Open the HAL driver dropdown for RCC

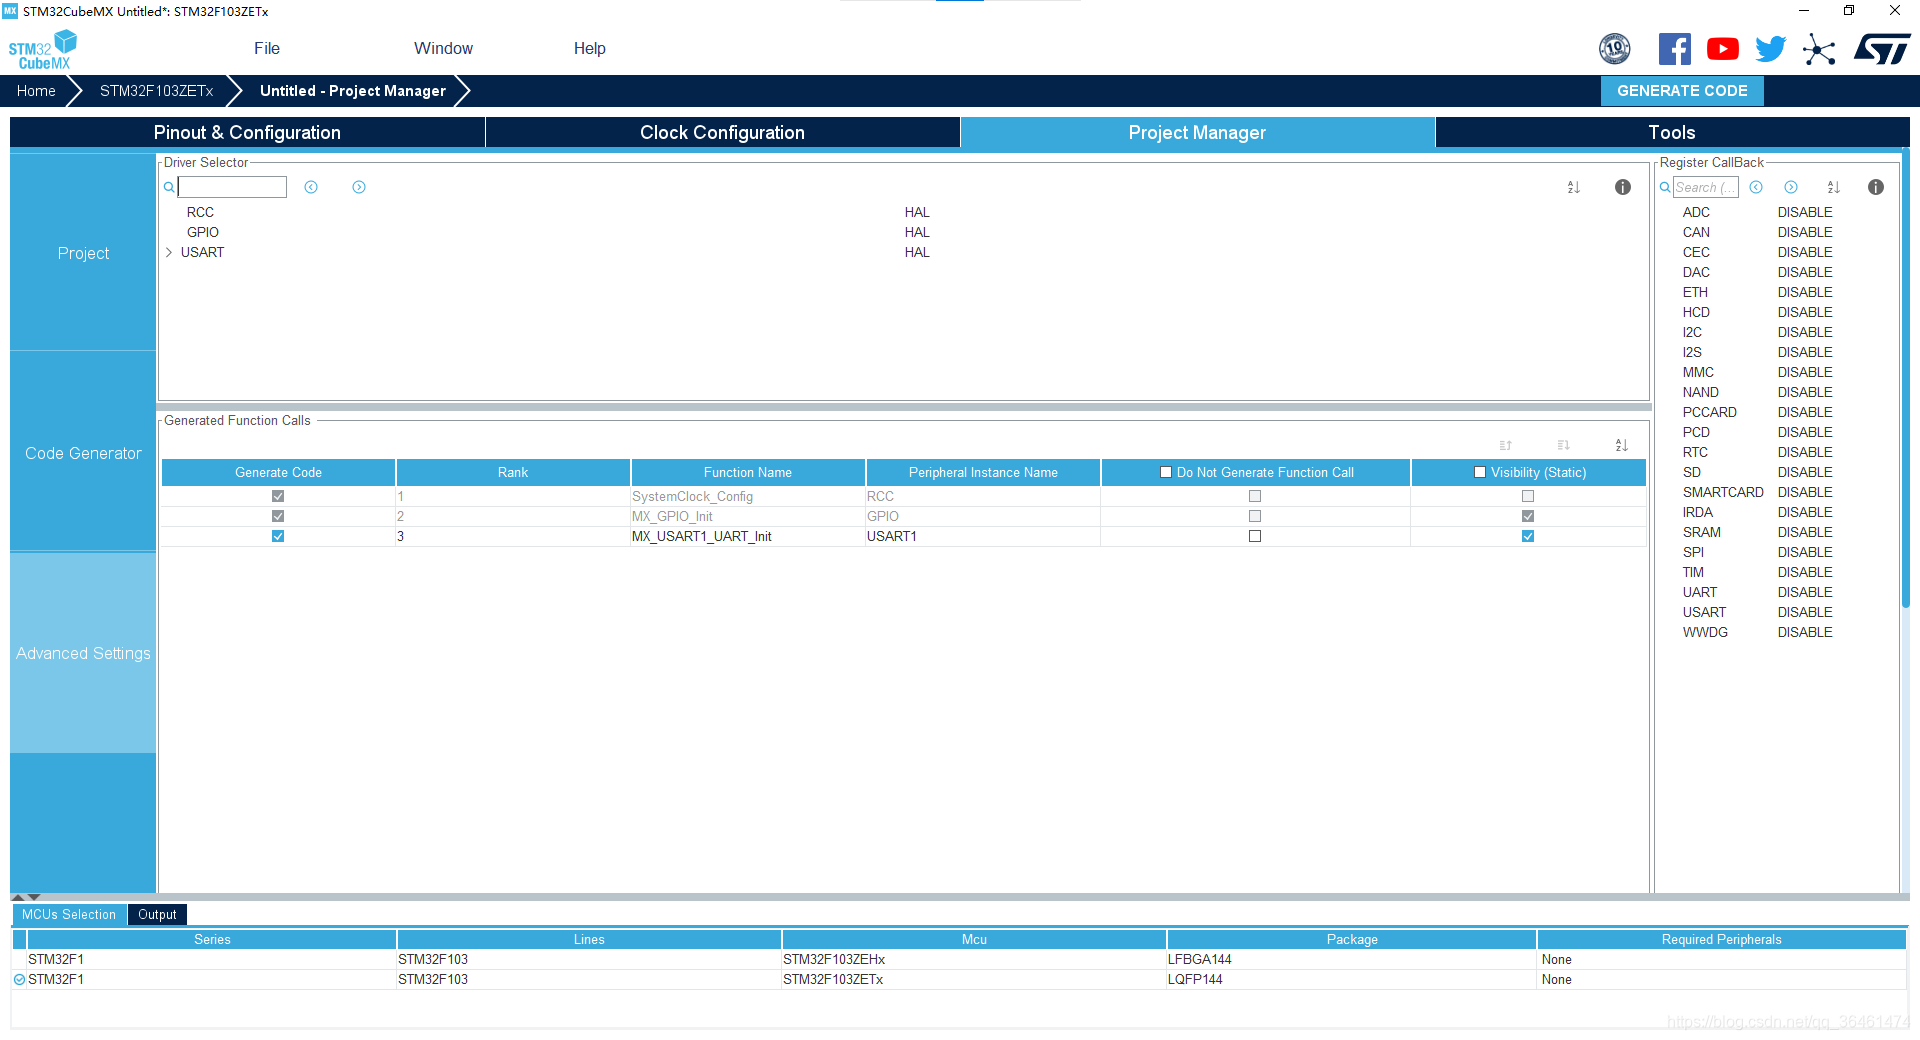917,212
